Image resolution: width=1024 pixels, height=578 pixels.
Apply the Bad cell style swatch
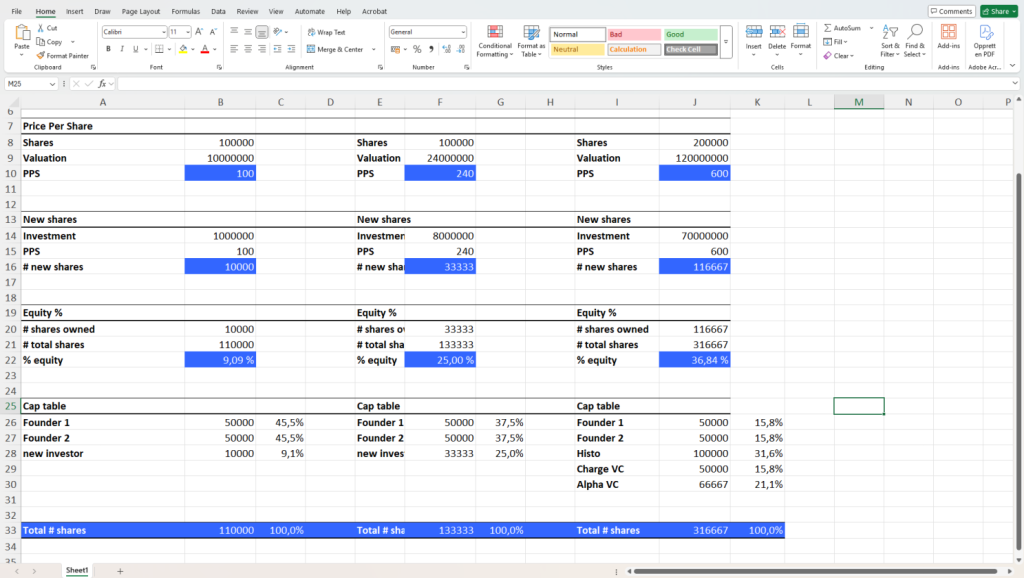[x=633, y=34]
